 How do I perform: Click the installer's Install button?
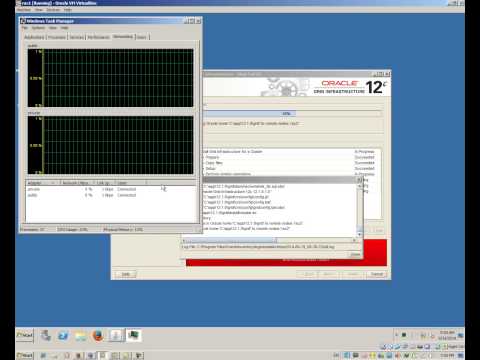click(x=353, y=274)
